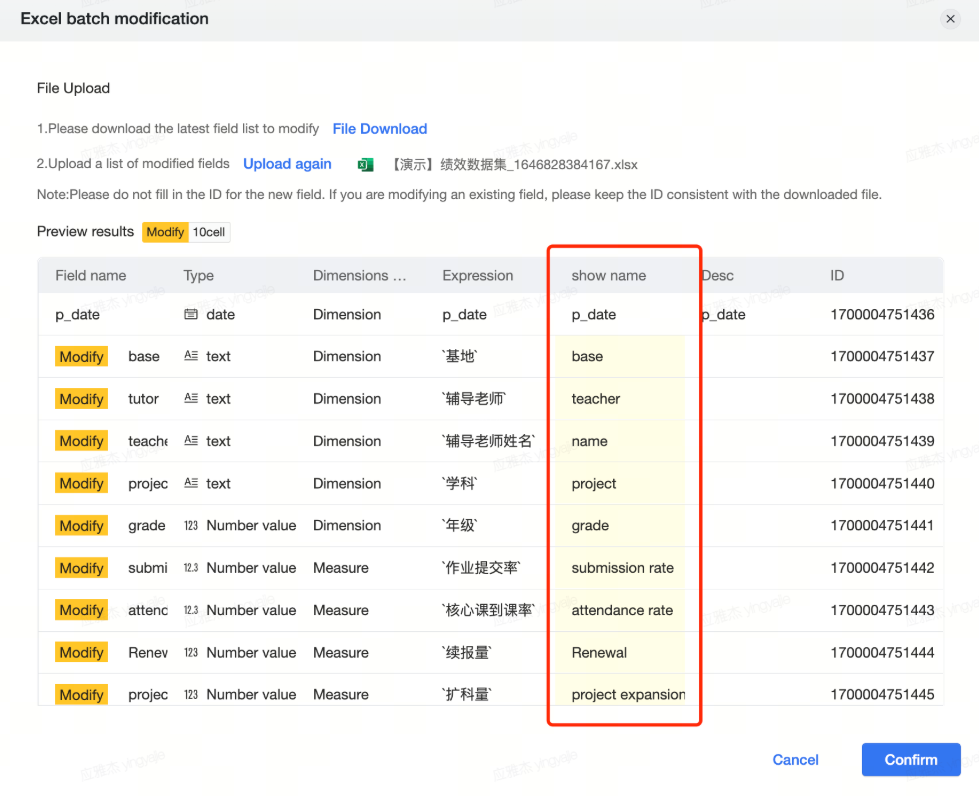Click the Field name column header
The image size is (979, 796).
point(91,275)
